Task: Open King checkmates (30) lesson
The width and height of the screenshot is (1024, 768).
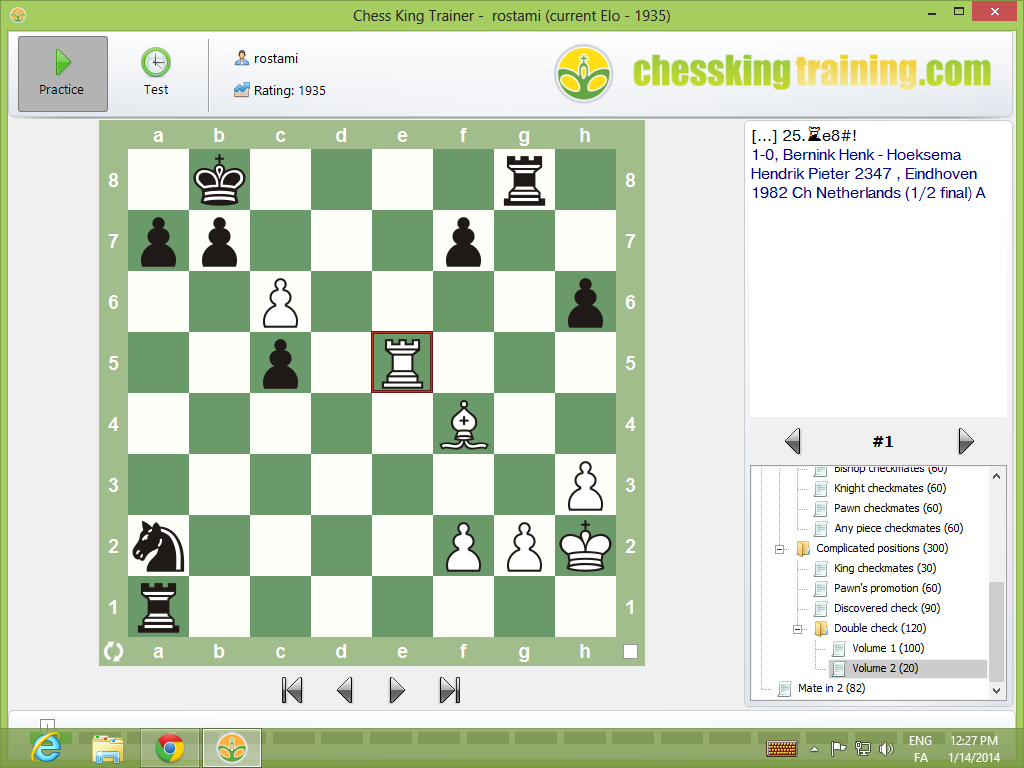Action: click(x=885, y=568)
